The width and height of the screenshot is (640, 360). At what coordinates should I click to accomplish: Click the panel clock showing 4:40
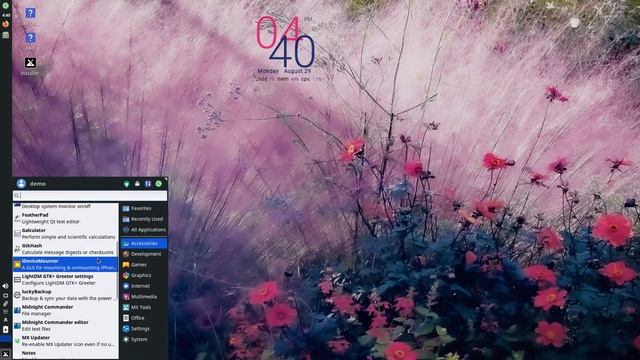point(6,15)
